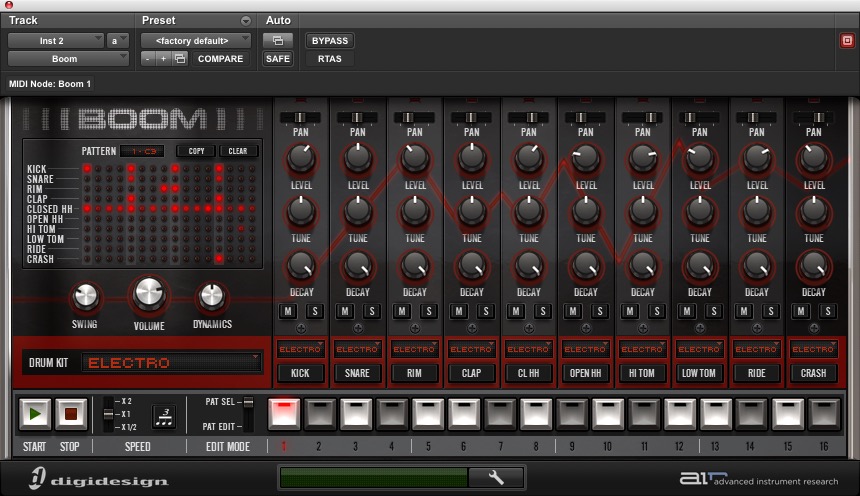Click the DYNAMICS knob
This screenshot has width=860, height=496.
tap(212, 297)
